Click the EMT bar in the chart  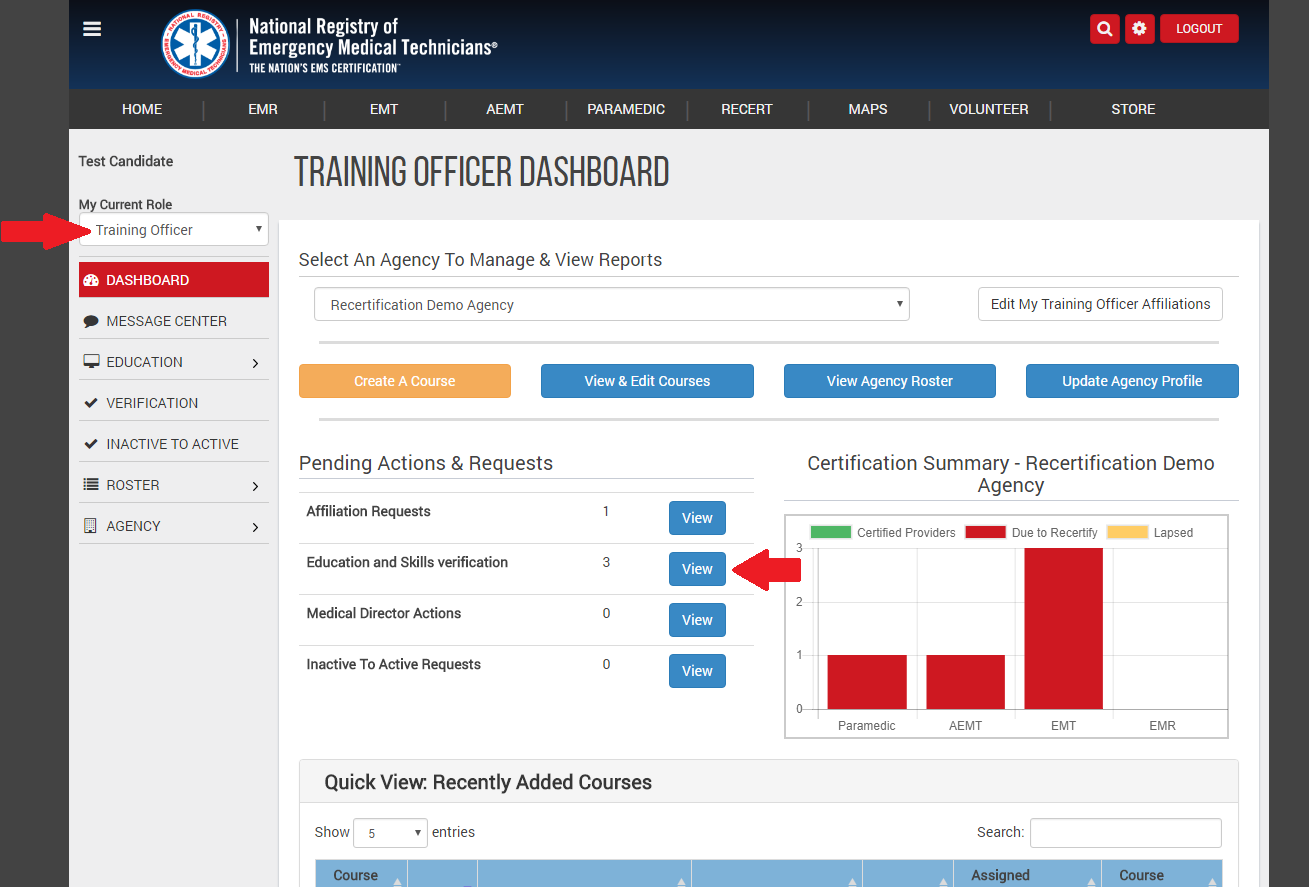click(x=1064, y=628)
